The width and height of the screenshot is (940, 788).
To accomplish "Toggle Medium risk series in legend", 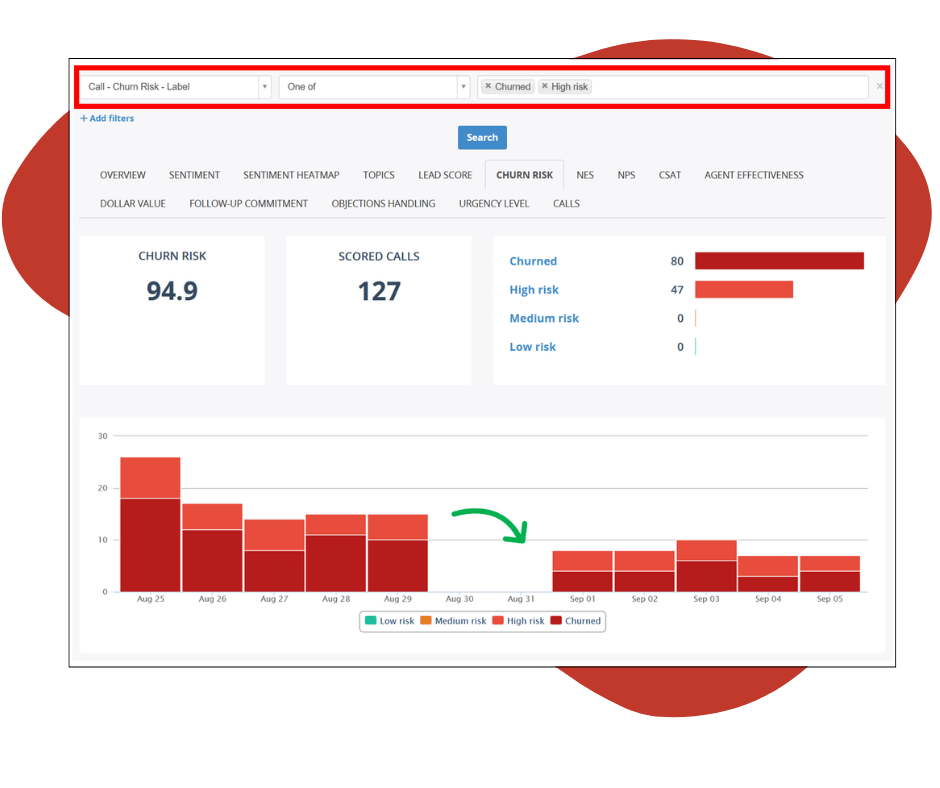I will pos(453,621).
